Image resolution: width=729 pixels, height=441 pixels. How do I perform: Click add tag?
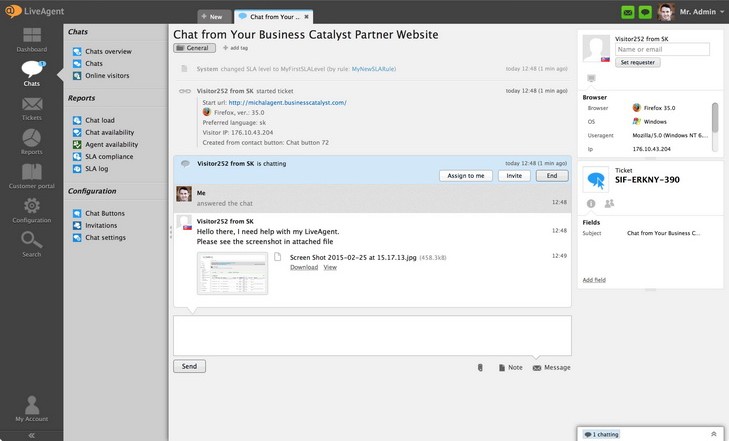click(235, 48)
